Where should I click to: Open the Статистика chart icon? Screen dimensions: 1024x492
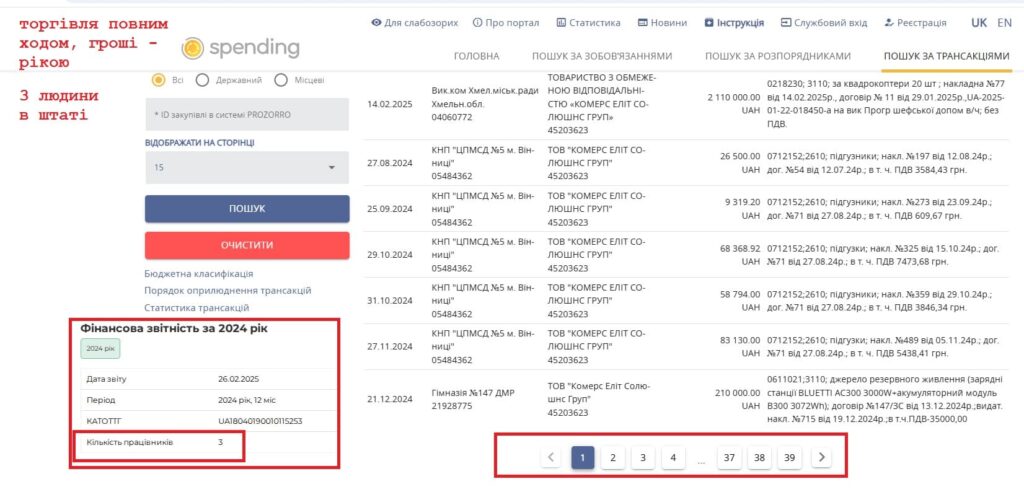(561, 23)
